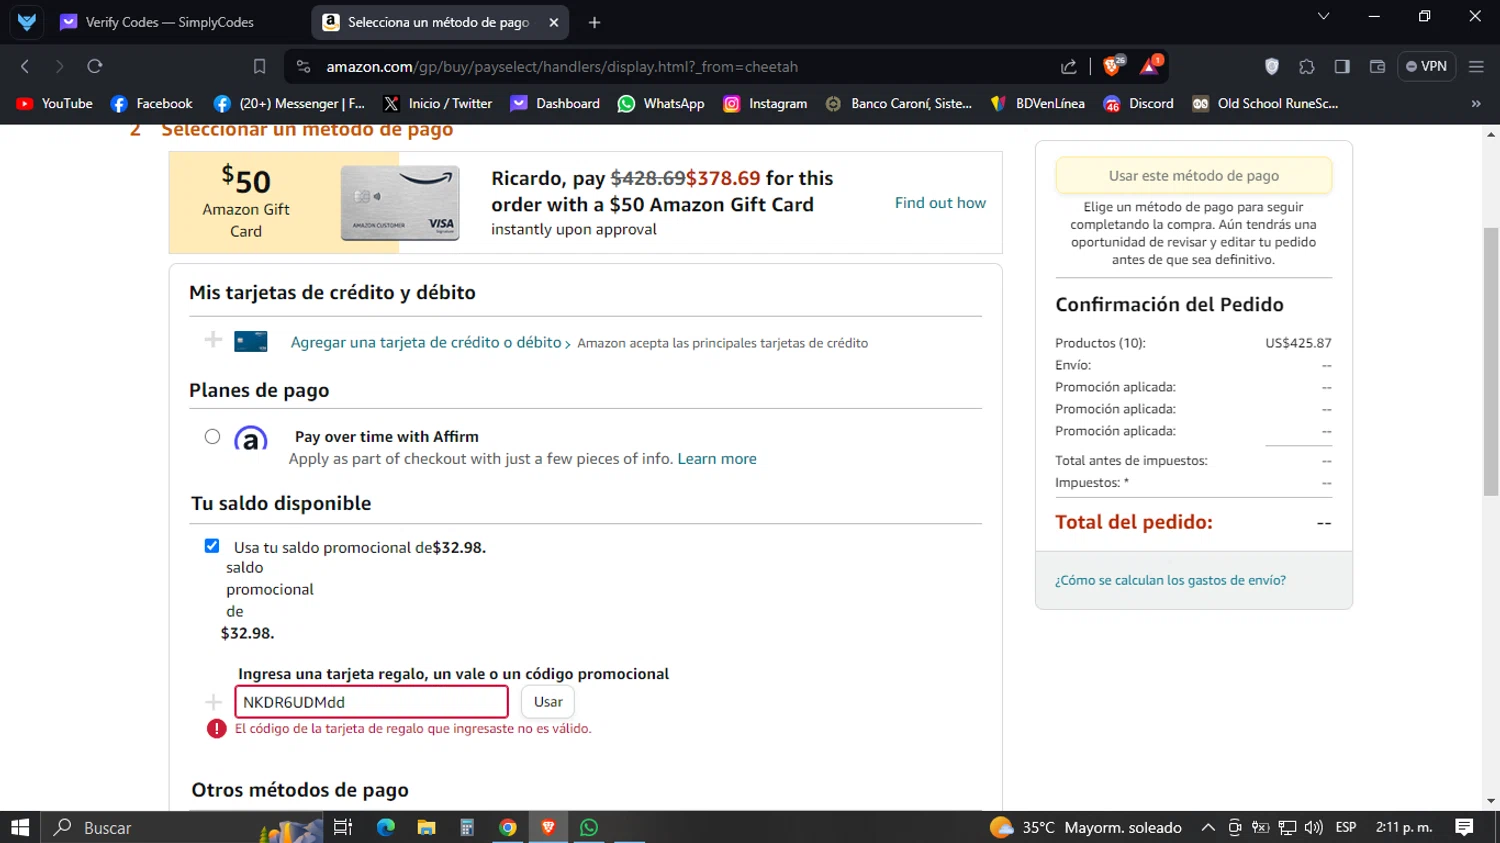Click the scrollbar down arrow
The height and width of the screenshot is (843, 1500).
point(1491,801)
